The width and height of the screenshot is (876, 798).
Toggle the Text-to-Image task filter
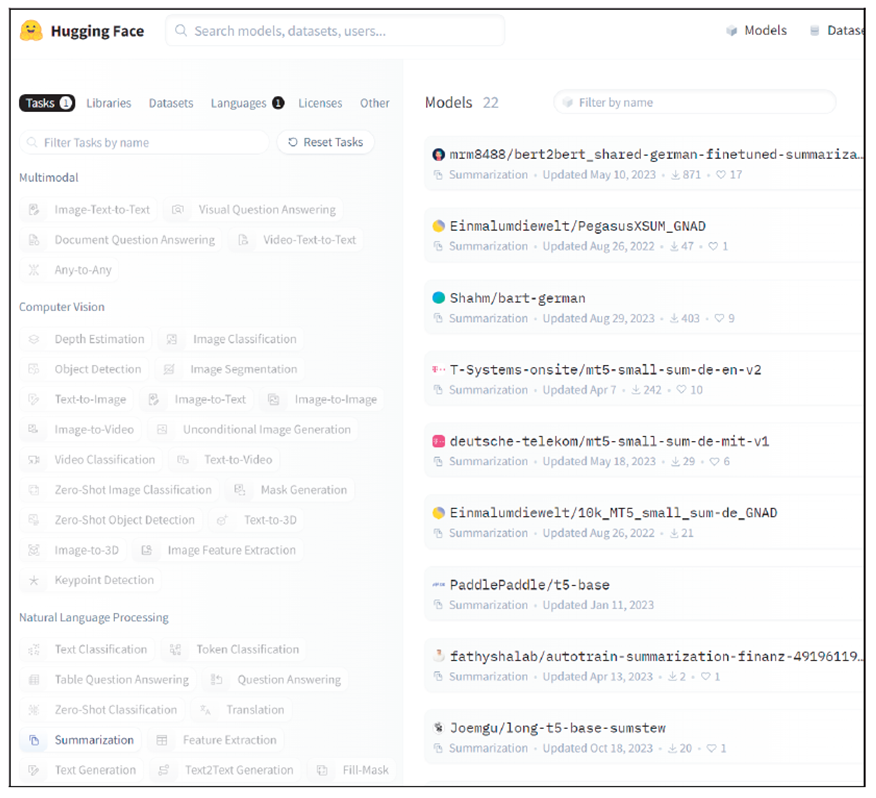pyautogui.click(x=77, y=400)
